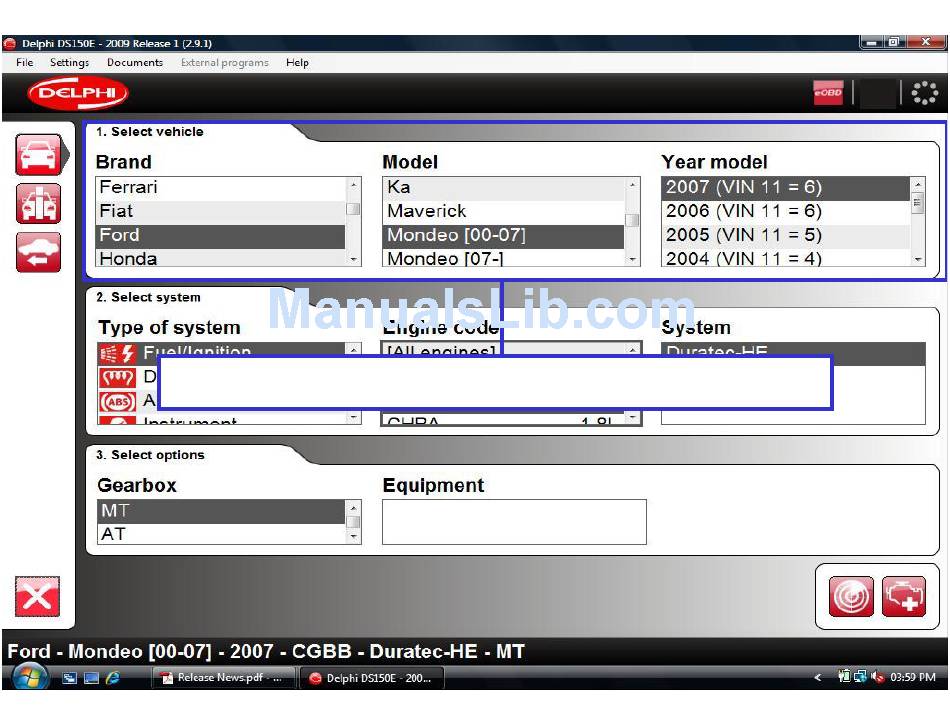Open the File menu
The height and width of the screenshot is (725, 950).
[25, 62]
